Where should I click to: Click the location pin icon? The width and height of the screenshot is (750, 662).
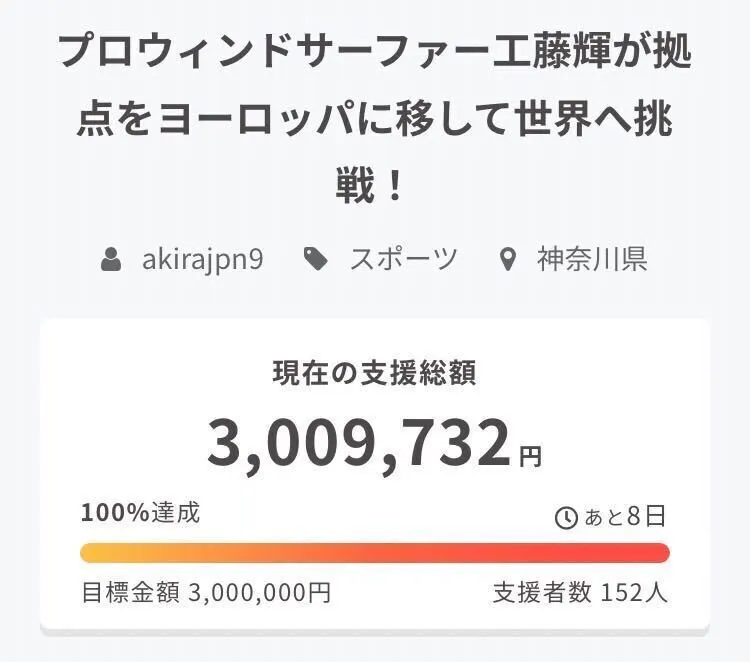(508, 260)
